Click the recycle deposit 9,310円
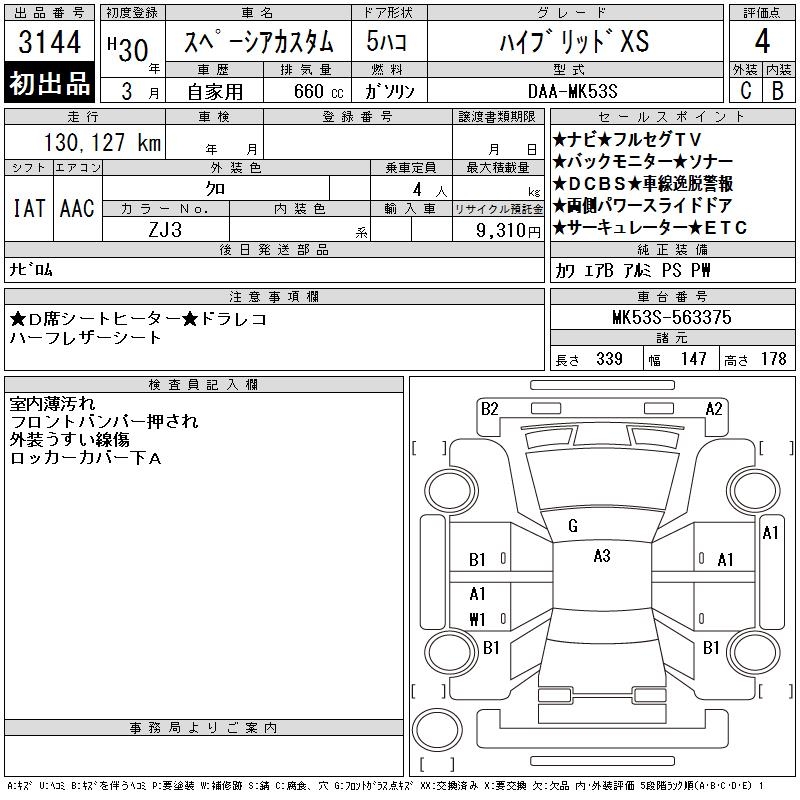The height and width of the screenshot is (800, 800). tap(508, 231)
